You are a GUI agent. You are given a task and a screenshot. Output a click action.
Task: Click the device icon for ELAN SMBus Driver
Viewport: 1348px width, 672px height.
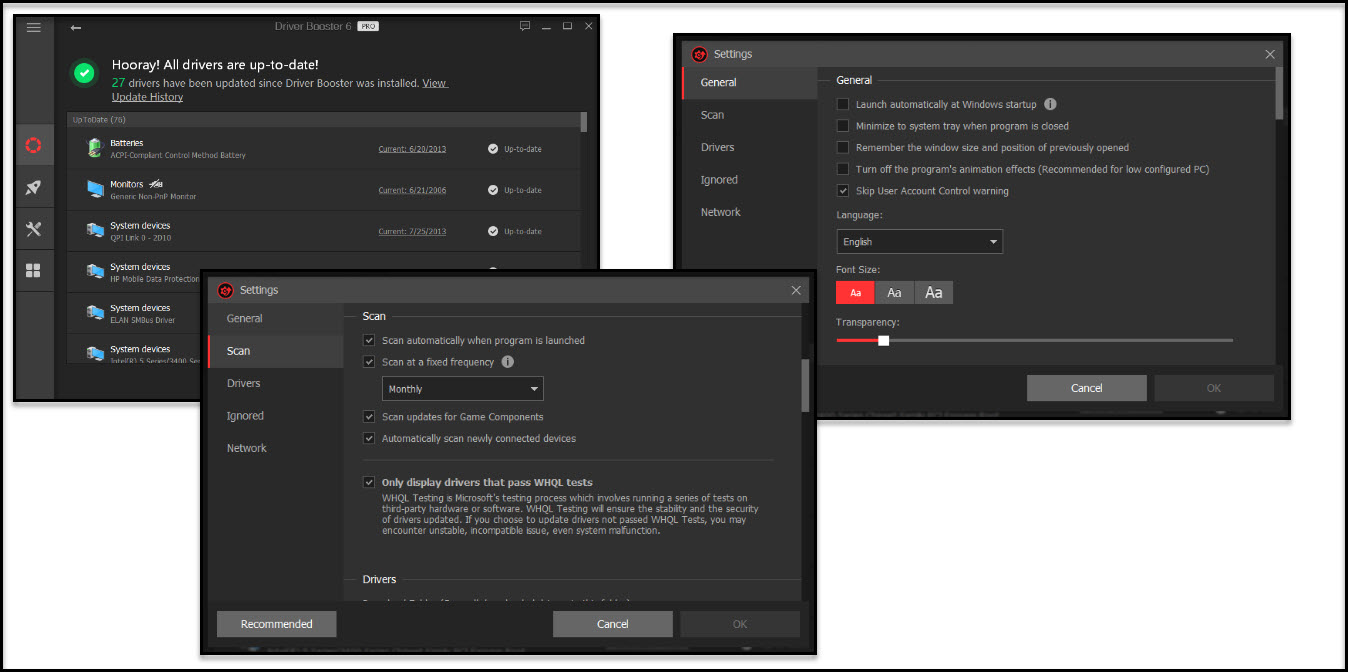point(95,312)
